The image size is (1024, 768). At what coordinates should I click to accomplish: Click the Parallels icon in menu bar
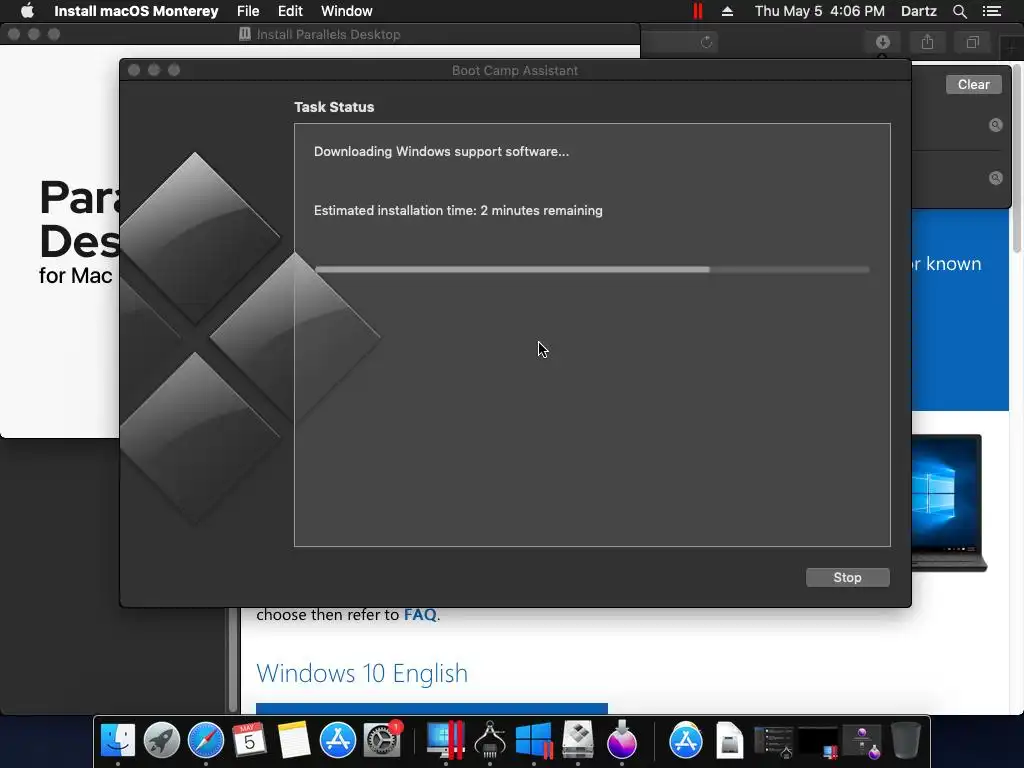pos(697,11)
